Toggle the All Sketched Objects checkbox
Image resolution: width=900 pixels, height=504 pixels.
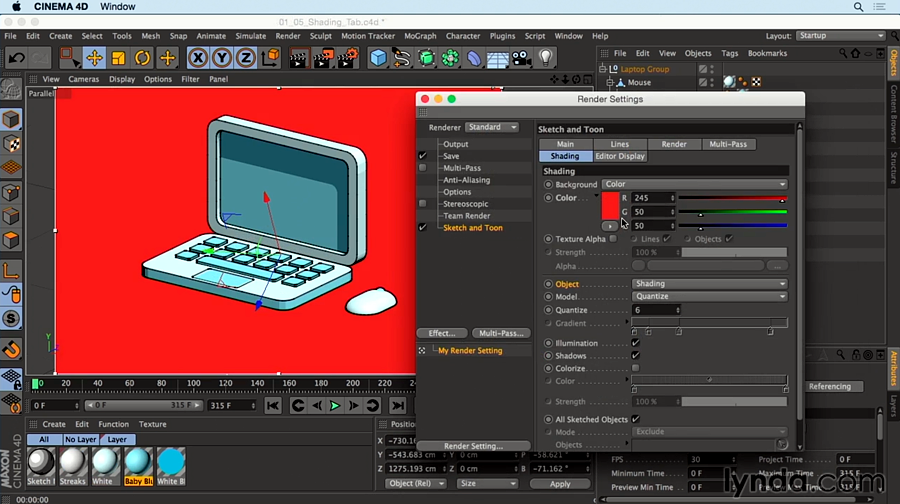click(635, 419)
